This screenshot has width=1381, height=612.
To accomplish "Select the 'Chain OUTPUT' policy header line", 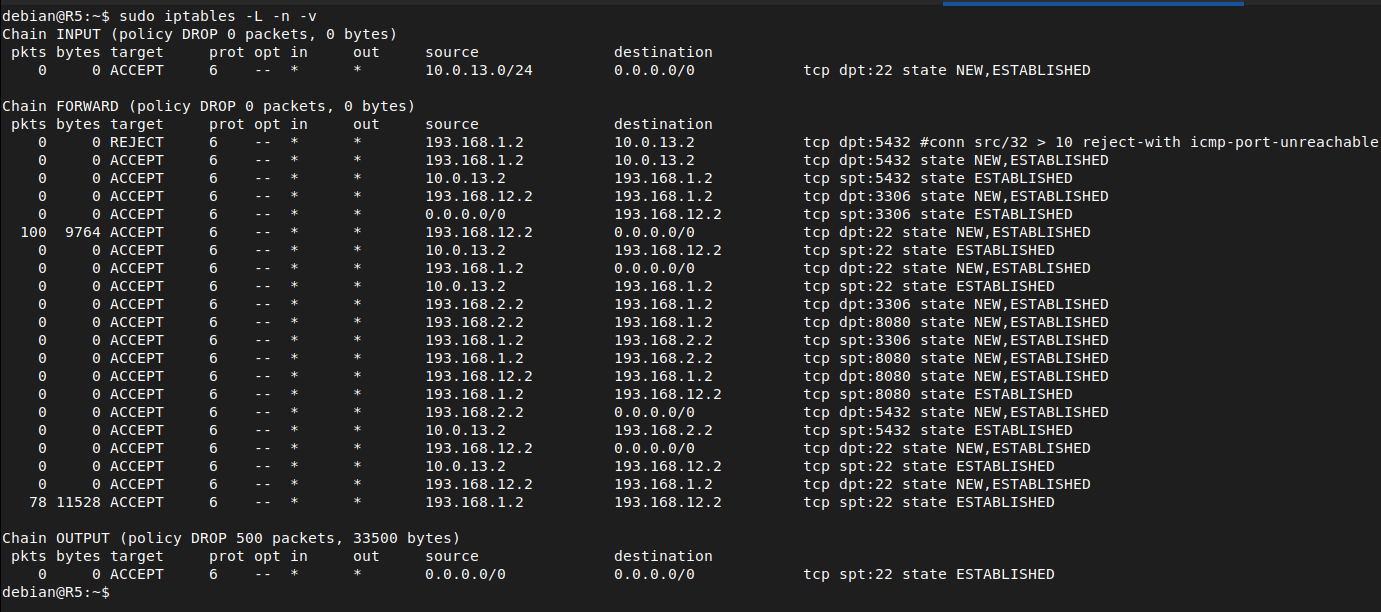I will [x=231, y=538].
